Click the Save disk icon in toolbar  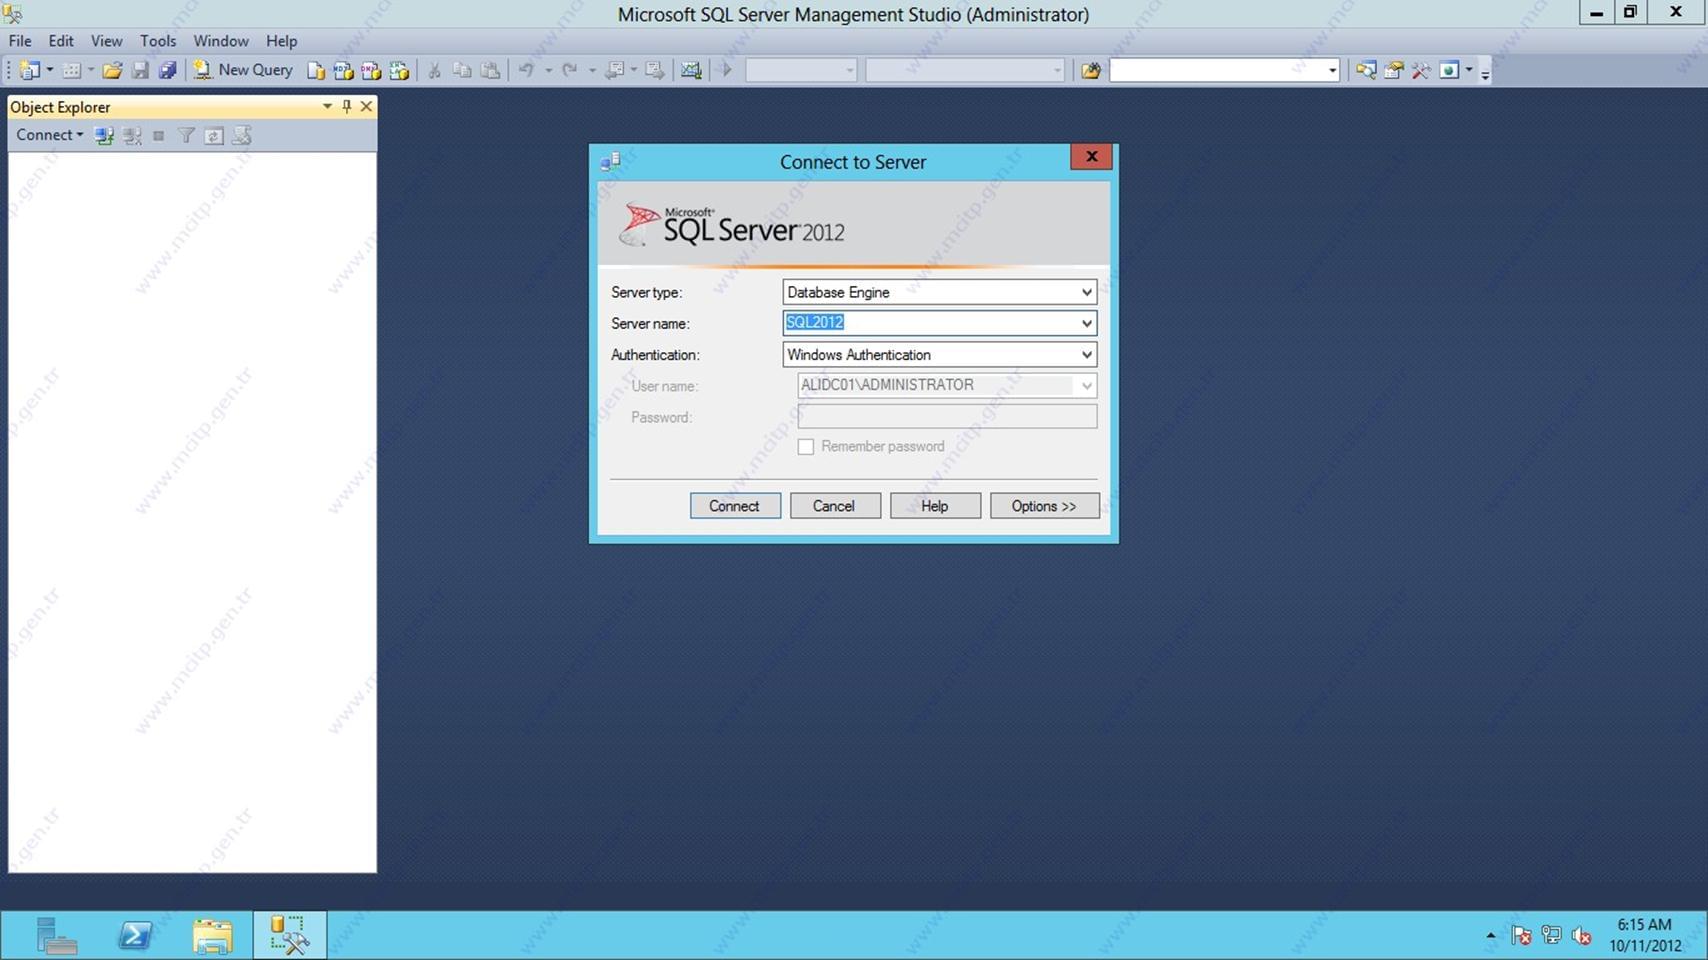point(140,70)
